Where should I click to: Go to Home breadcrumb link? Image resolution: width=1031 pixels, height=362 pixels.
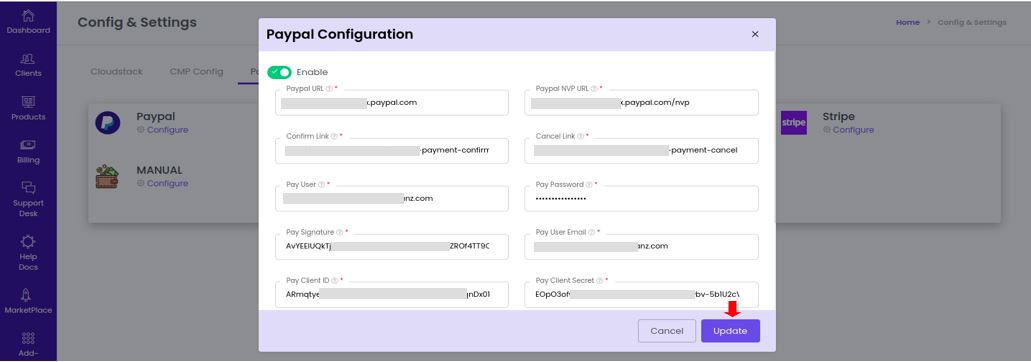[x=907, y=22]
